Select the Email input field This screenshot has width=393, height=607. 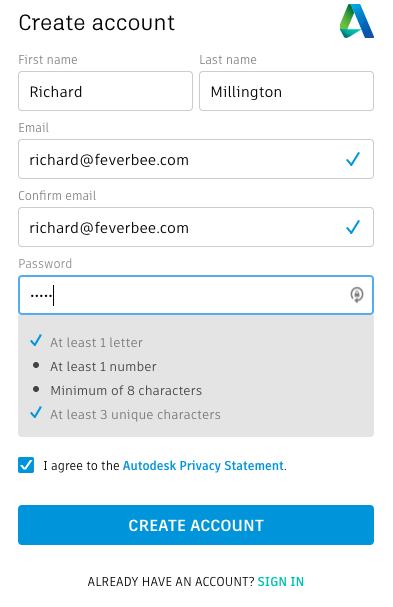pyautogui.click(x=196, y=159)
